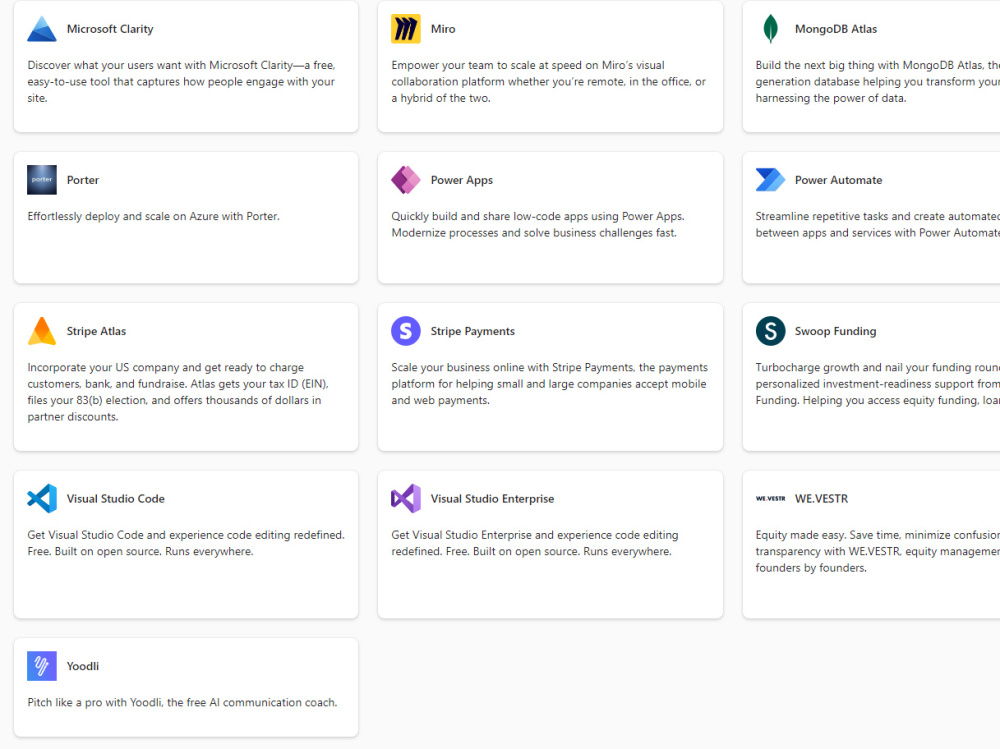Click the Power Automate blue arrow icon

[770, 180]
